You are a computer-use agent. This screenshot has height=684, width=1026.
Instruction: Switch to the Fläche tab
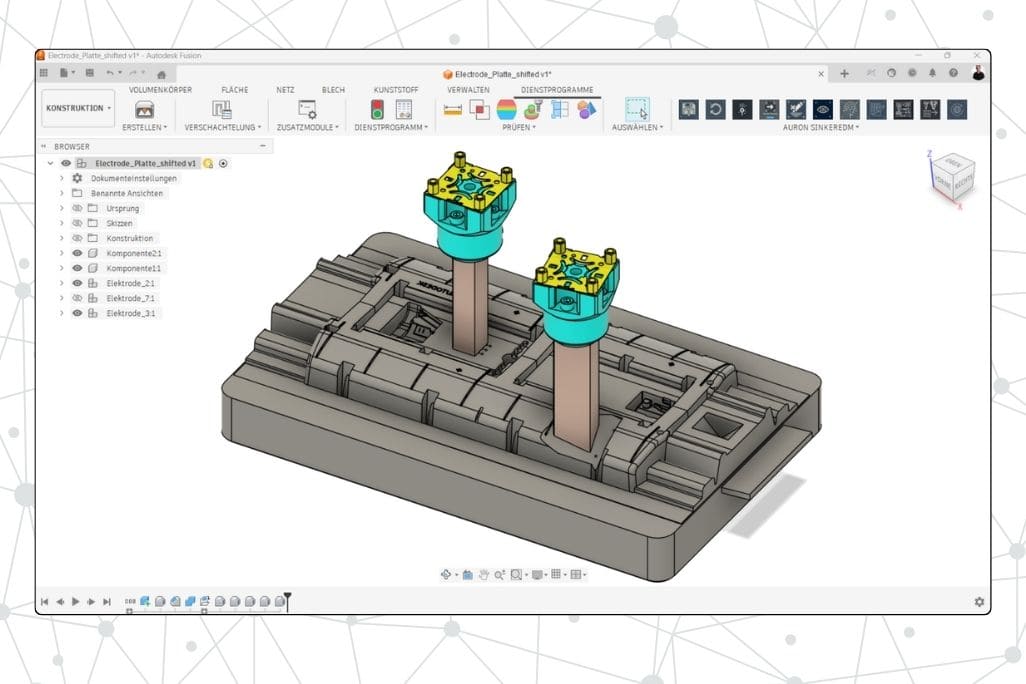234,90
